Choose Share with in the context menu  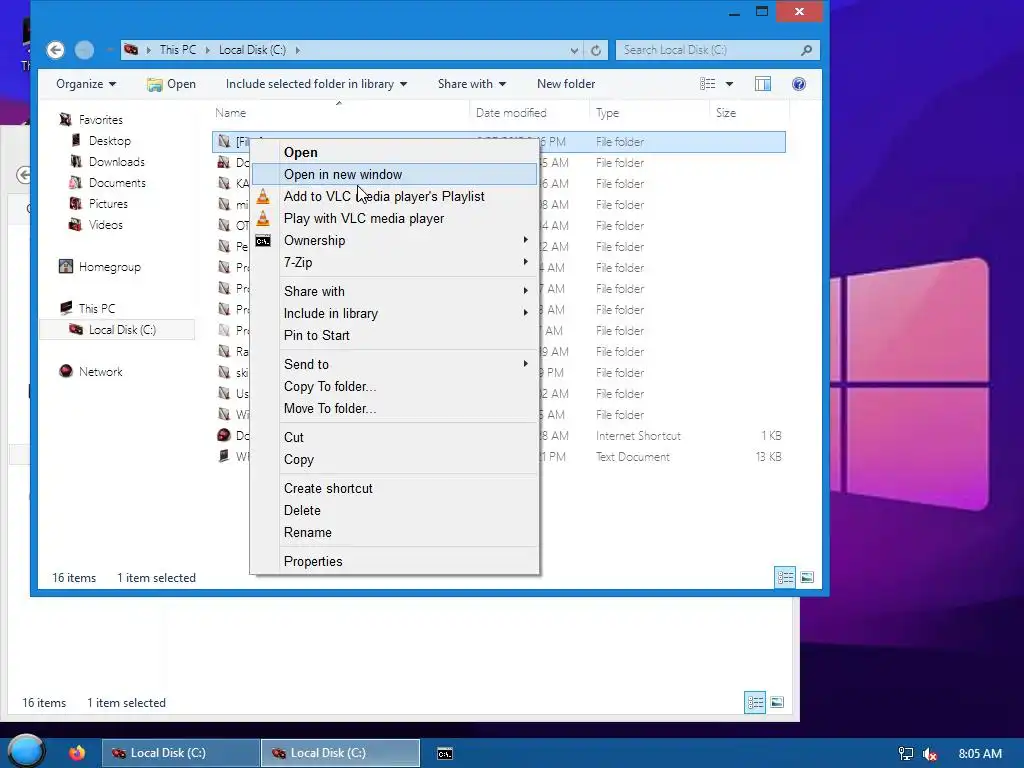pyautogui.click(x=394, y=291)
